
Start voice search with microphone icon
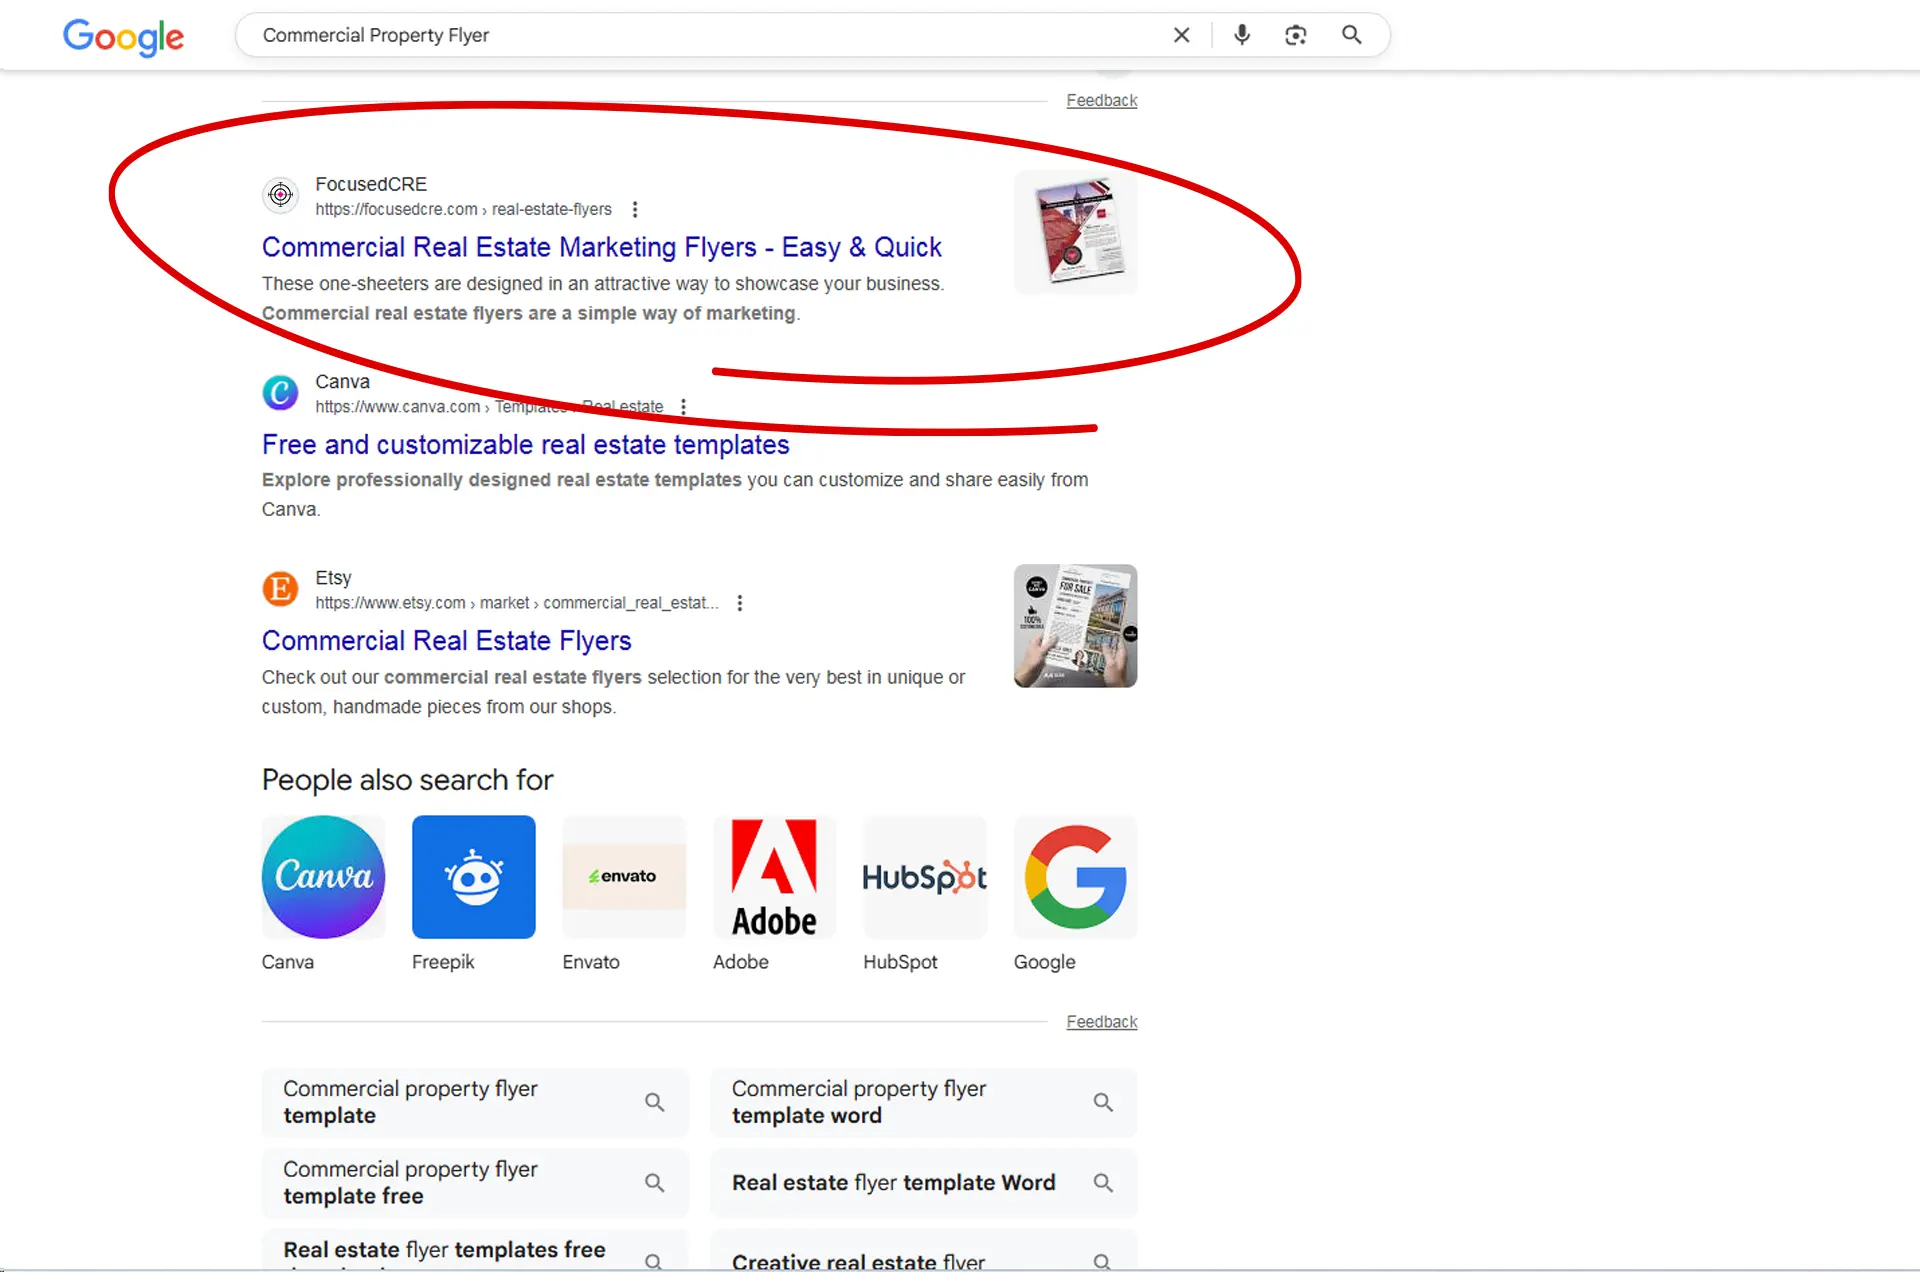point(1241,35)
